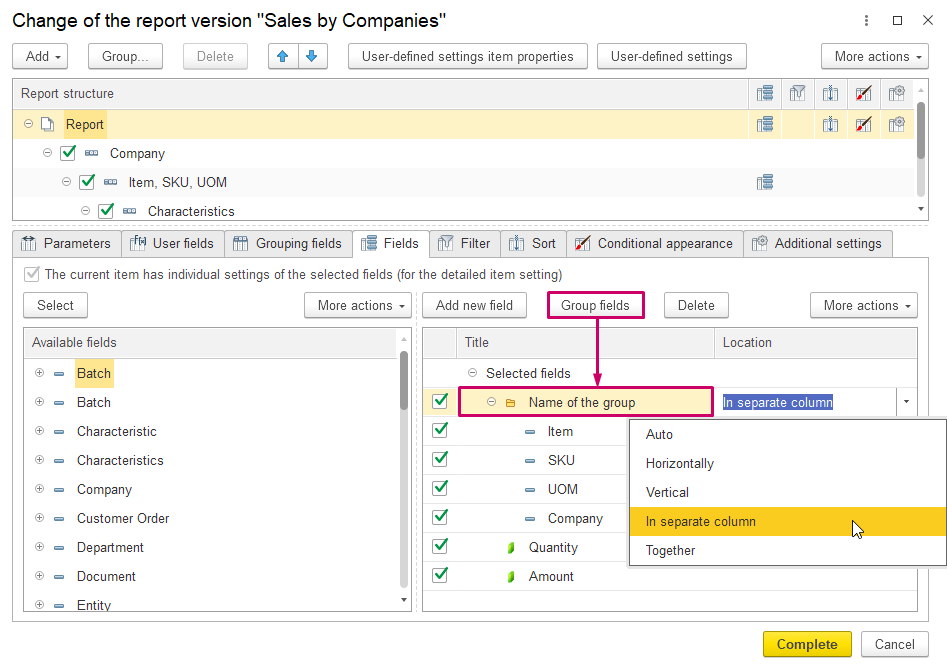The height and width of the screenshot is (667, 947).
Task: Click User-defined settings item properties button
Action: (467, 56)
